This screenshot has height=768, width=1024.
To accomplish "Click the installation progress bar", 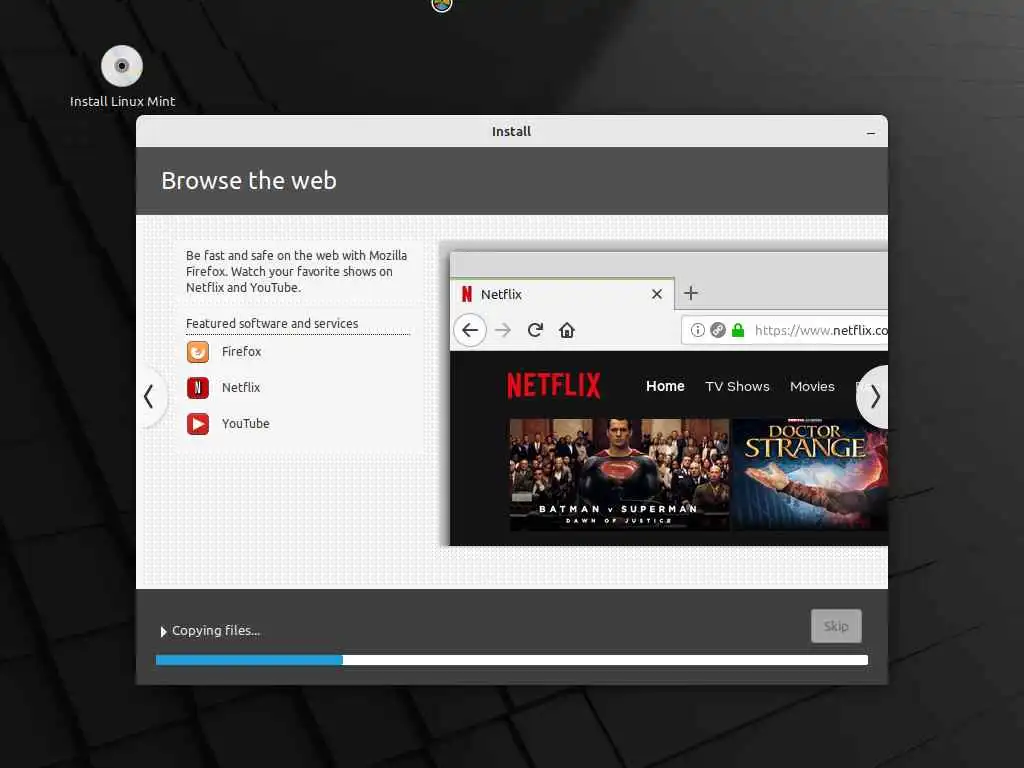I will click(512, 660).
